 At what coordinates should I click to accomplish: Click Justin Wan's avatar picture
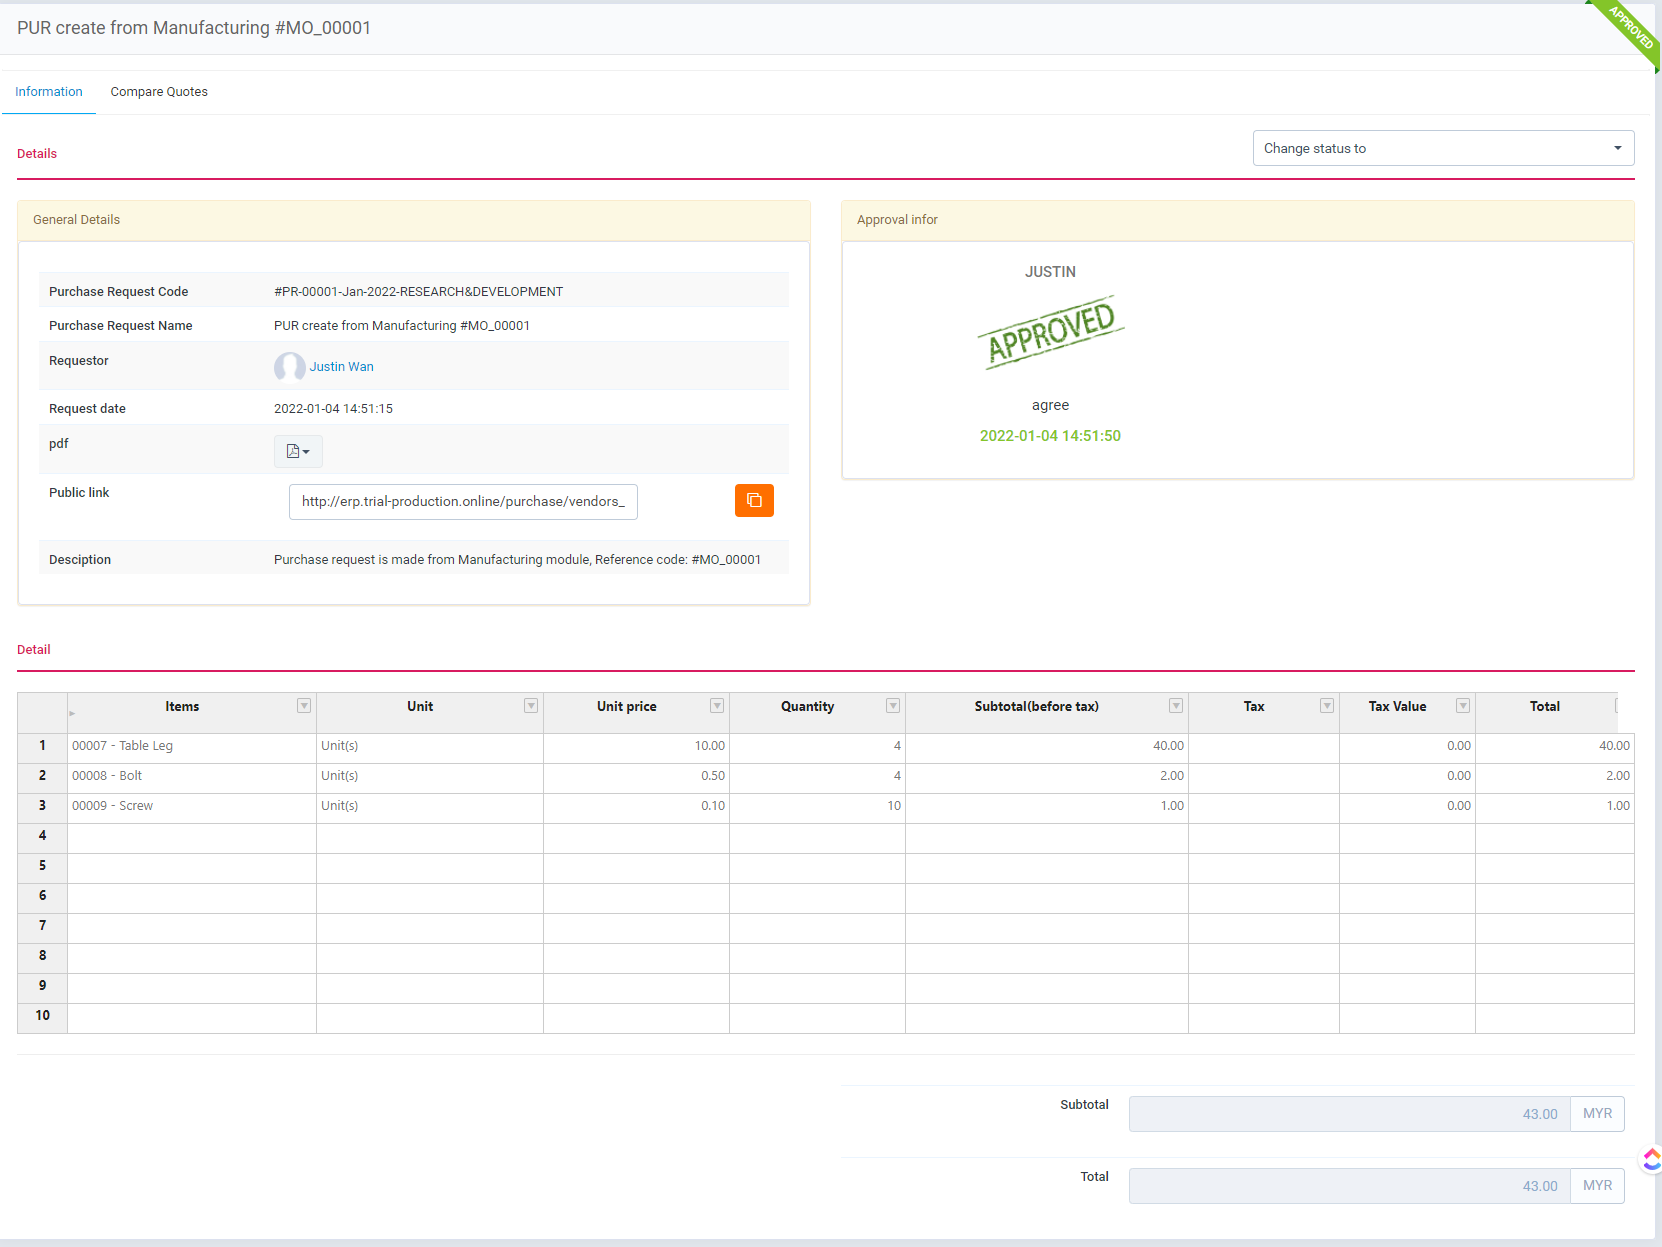tap(289, 367)
